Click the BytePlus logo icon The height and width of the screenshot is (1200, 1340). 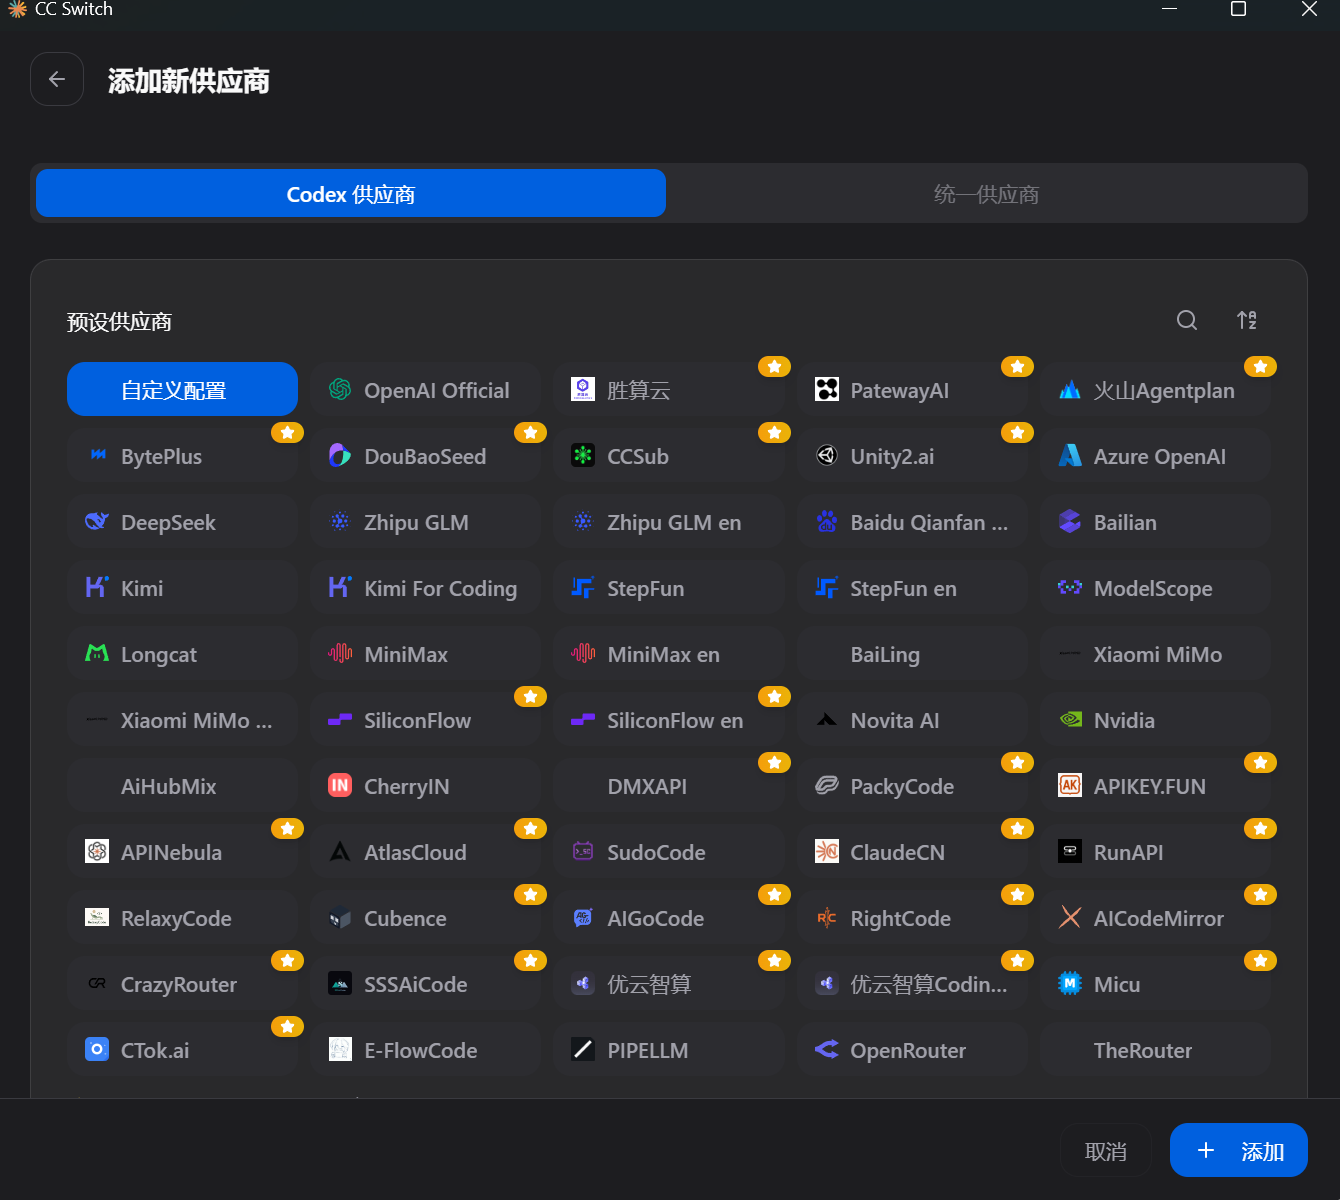[97, 455]
